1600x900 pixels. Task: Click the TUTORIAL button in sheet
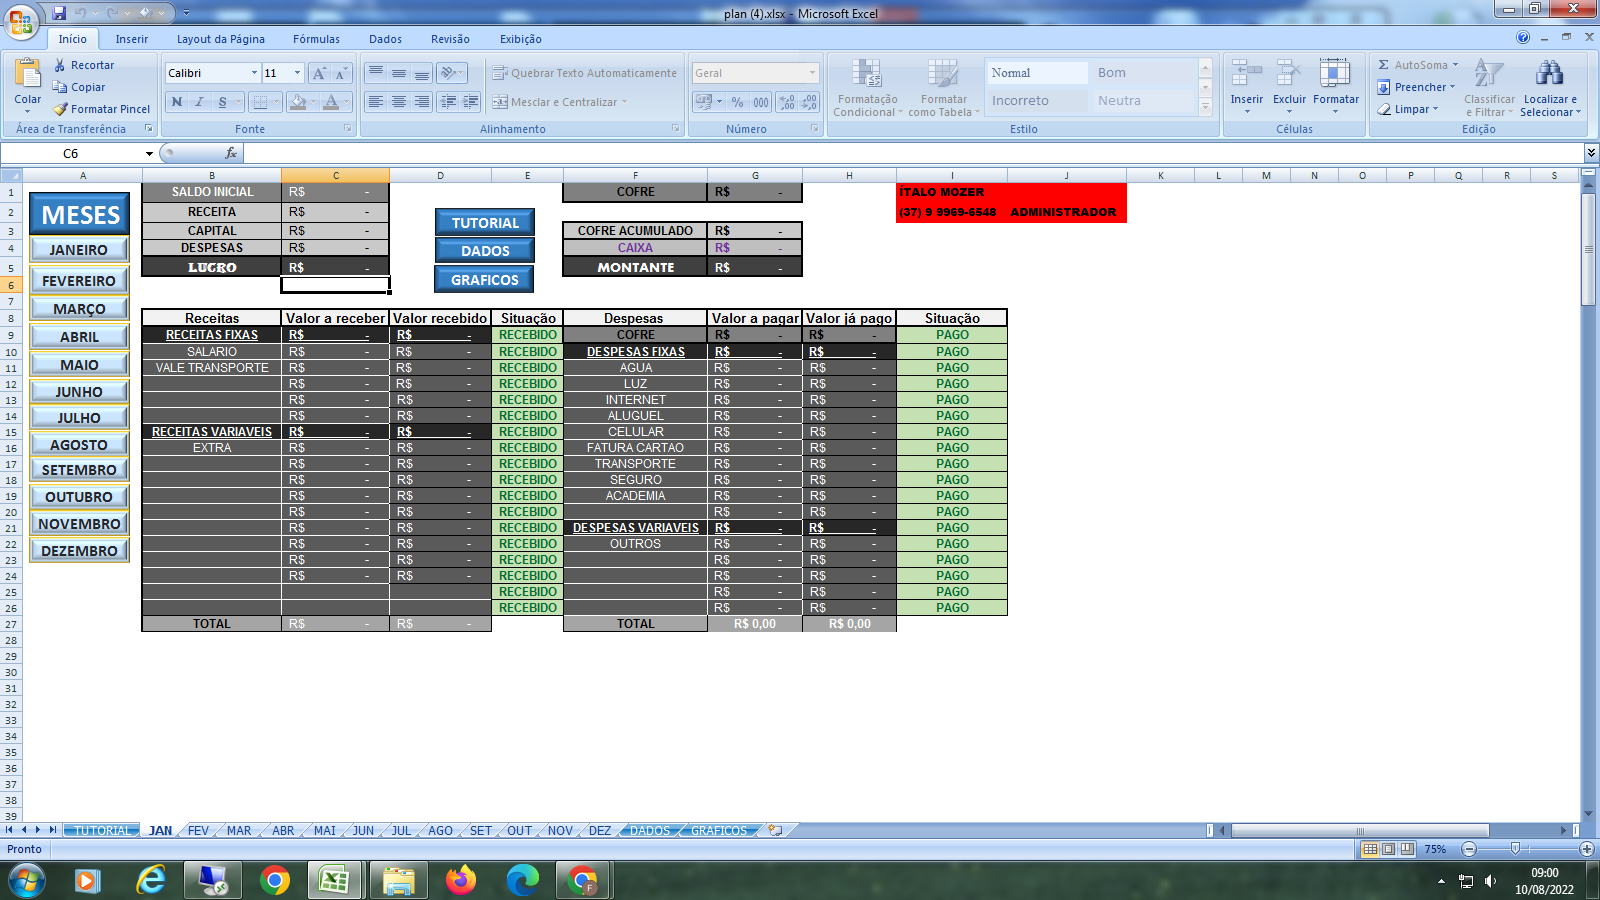click(485, 223)
